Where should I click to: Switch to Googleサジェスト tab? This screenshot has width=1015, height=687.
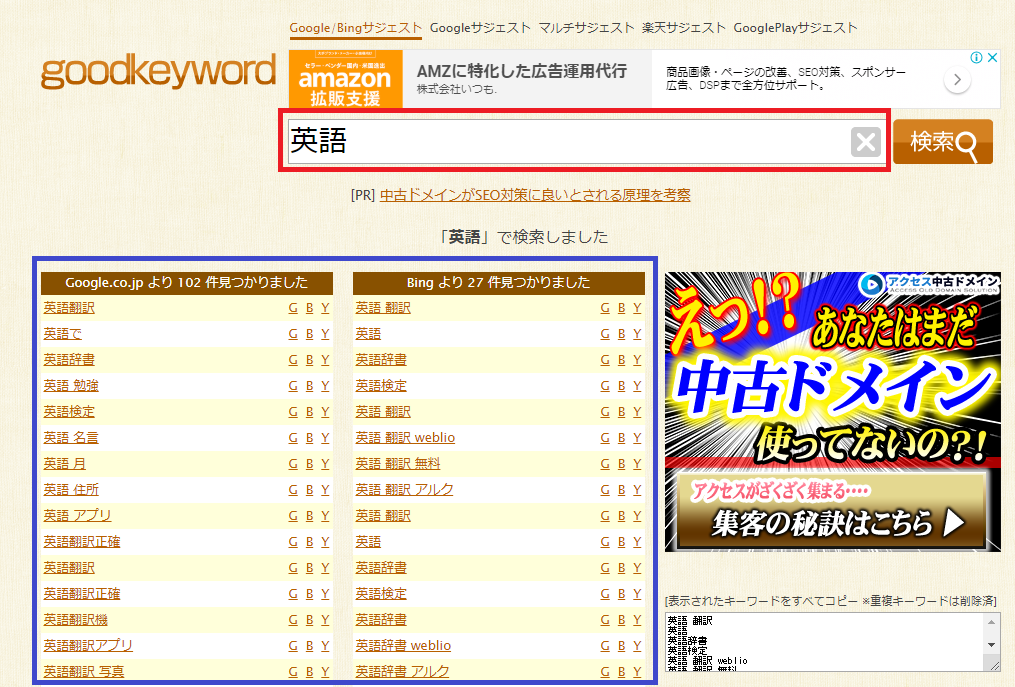(x=480, y=28)
